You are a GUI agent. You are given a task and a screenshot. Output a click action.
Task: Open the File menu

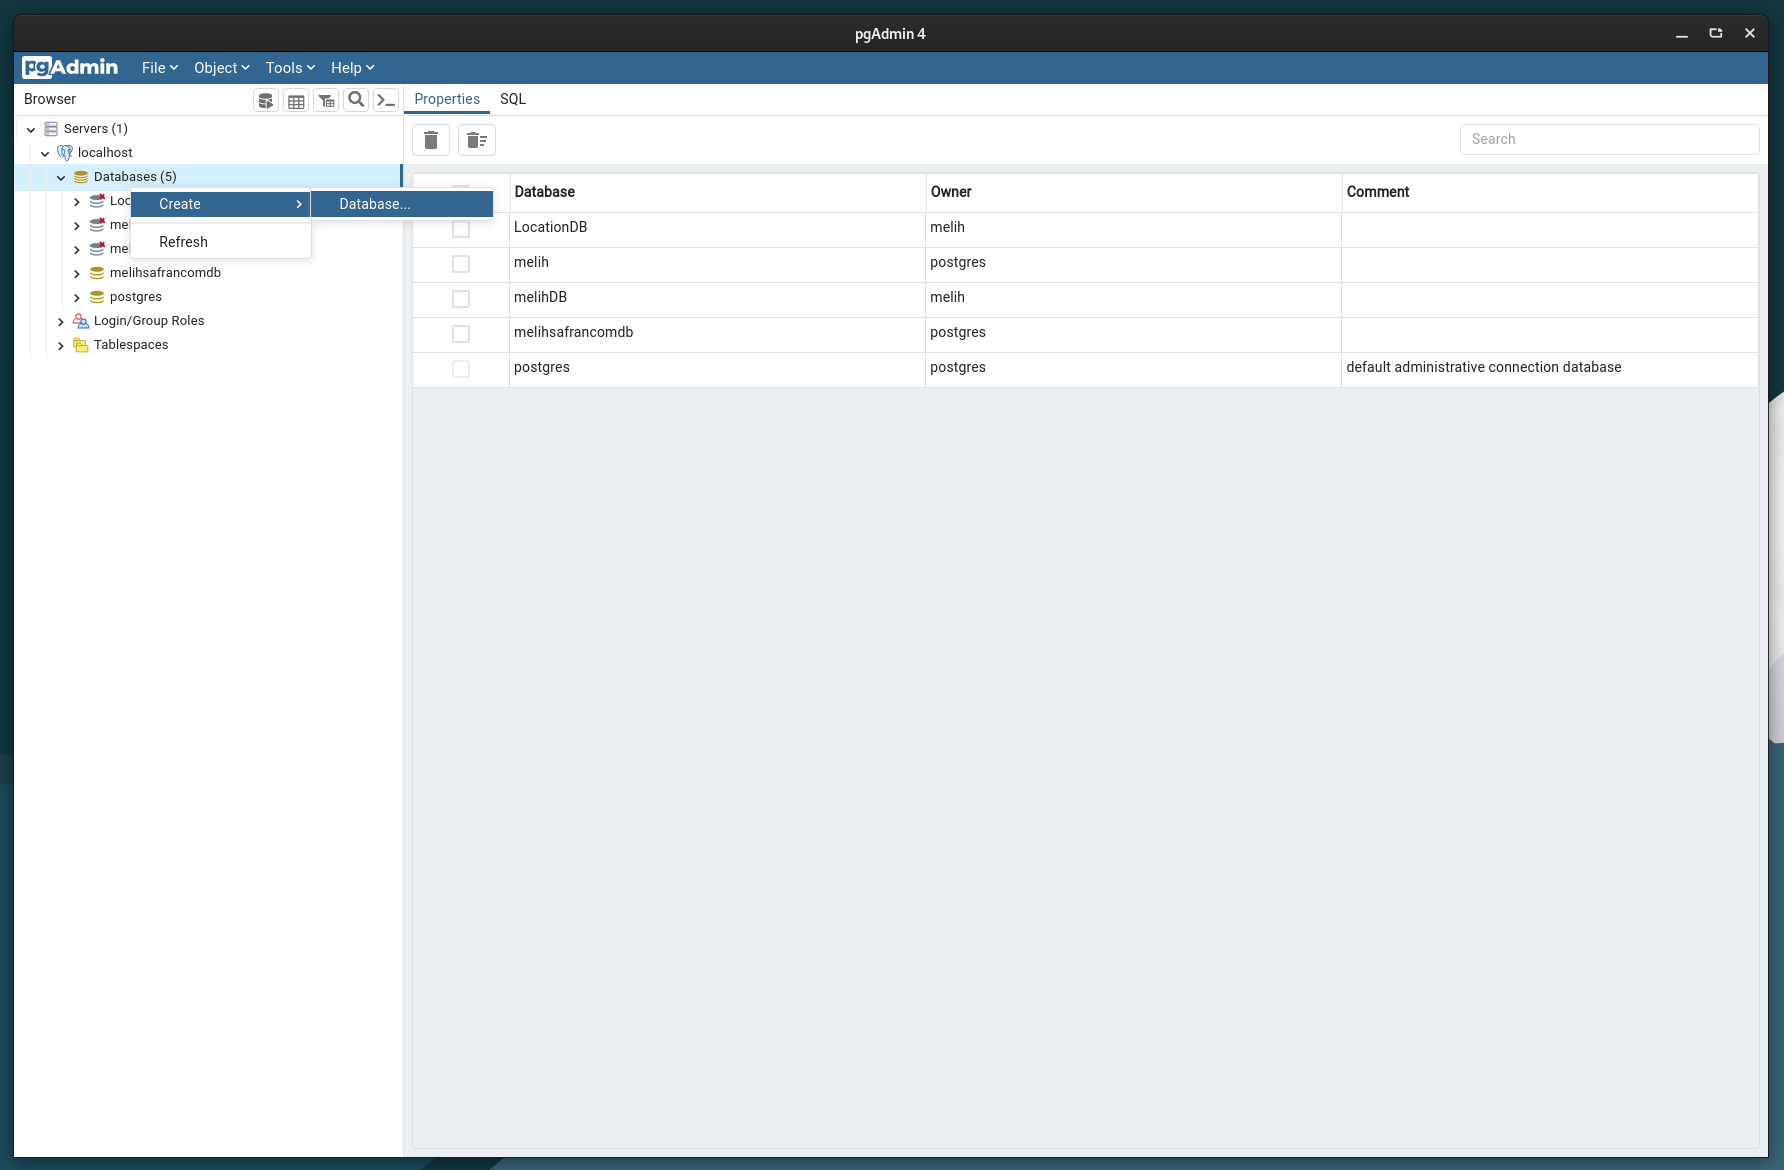click(160, 68)
